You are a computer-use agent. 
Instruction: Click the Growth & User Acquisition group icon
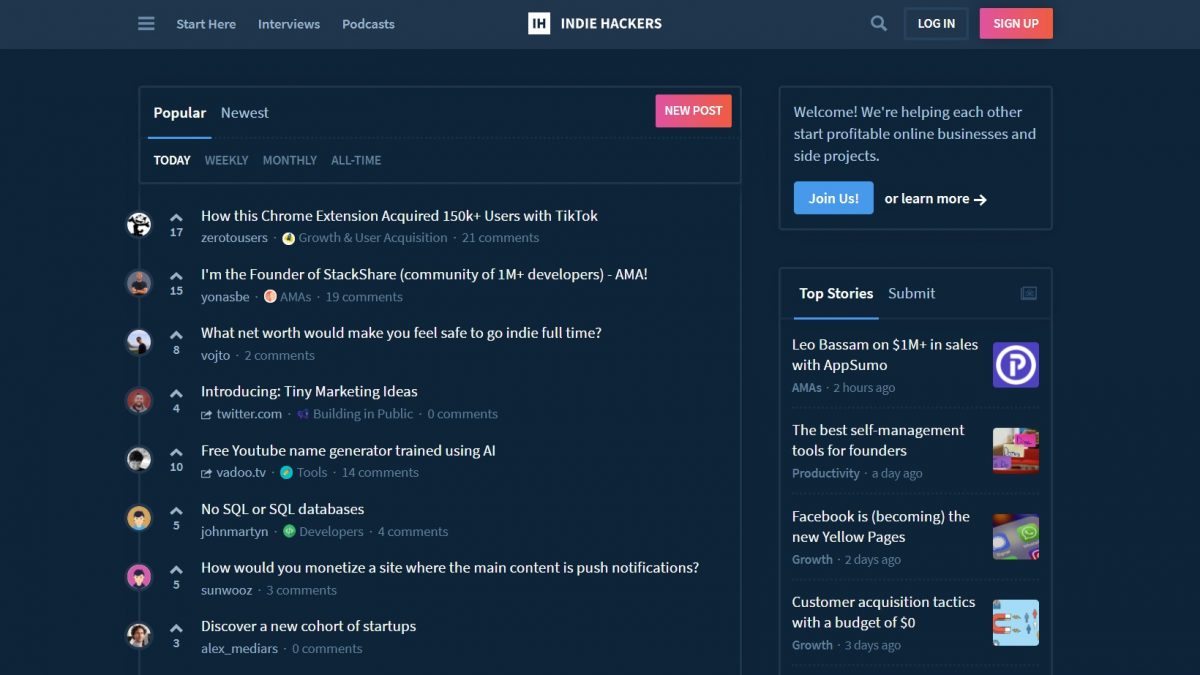pyautogui.click(x=288, y=238)
